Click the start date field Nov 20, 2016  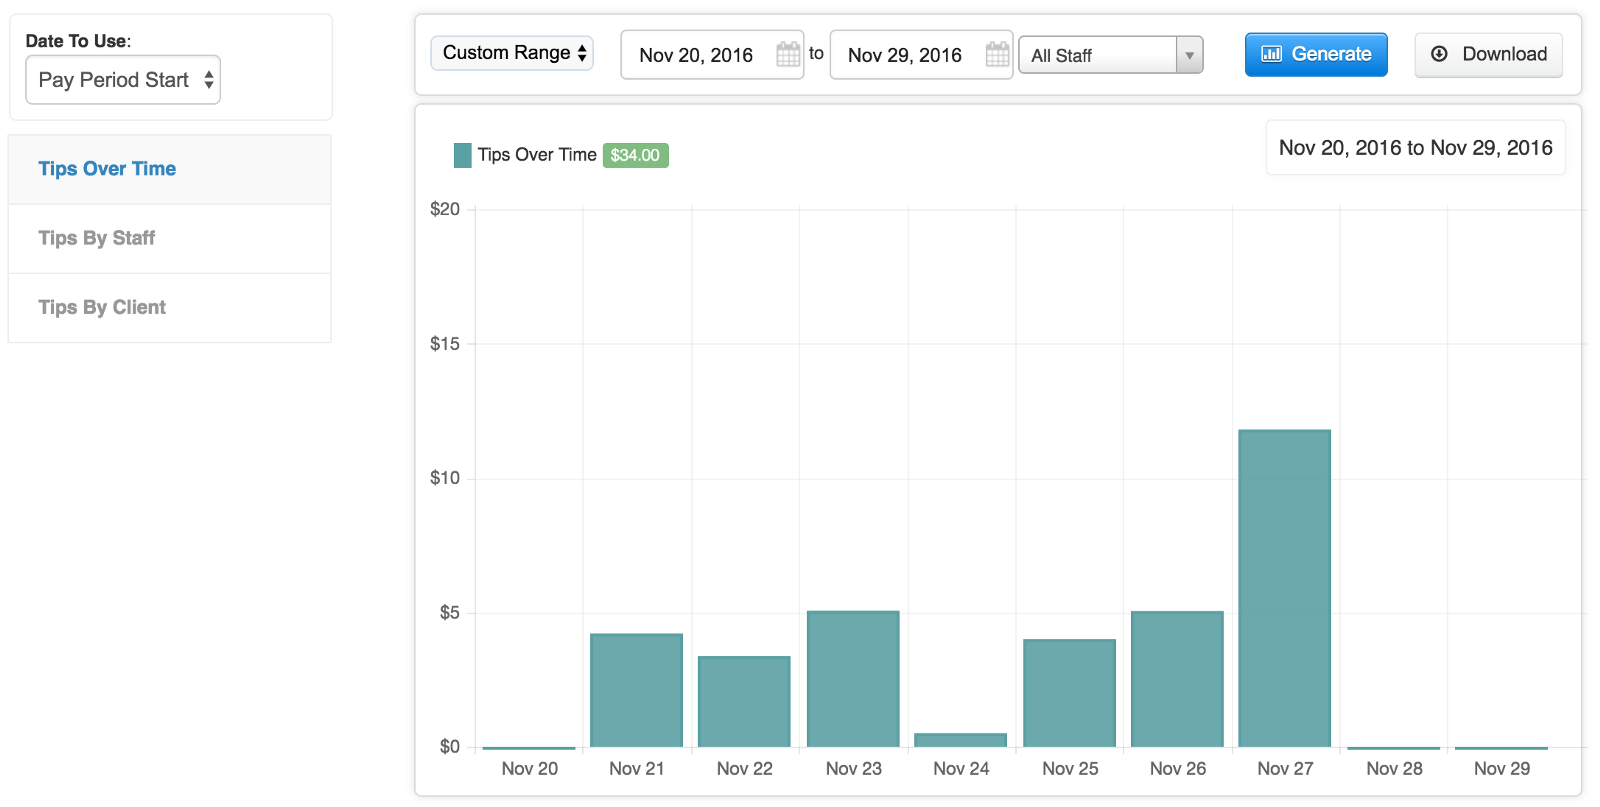tap(712, 55)
